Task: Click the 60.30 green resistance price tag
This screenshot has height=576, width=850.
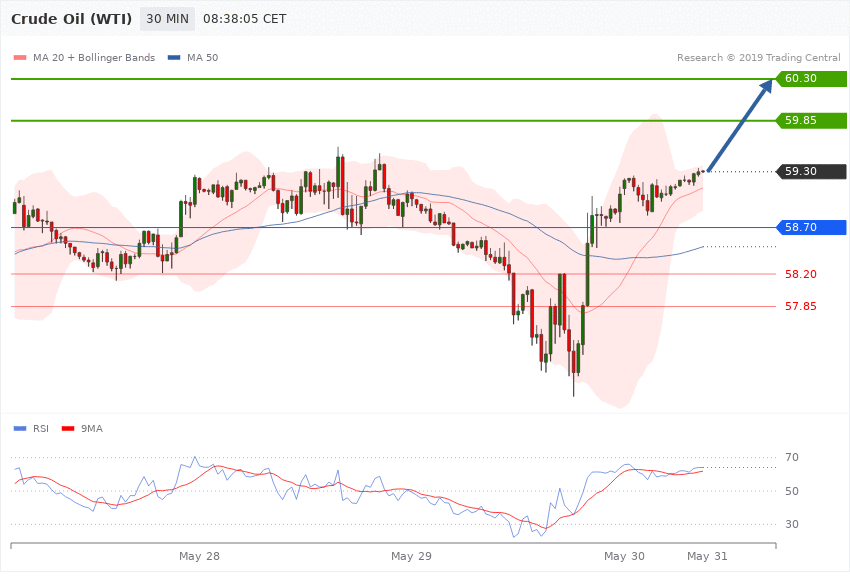Action: pyautogui.click(x=812, y=79)
